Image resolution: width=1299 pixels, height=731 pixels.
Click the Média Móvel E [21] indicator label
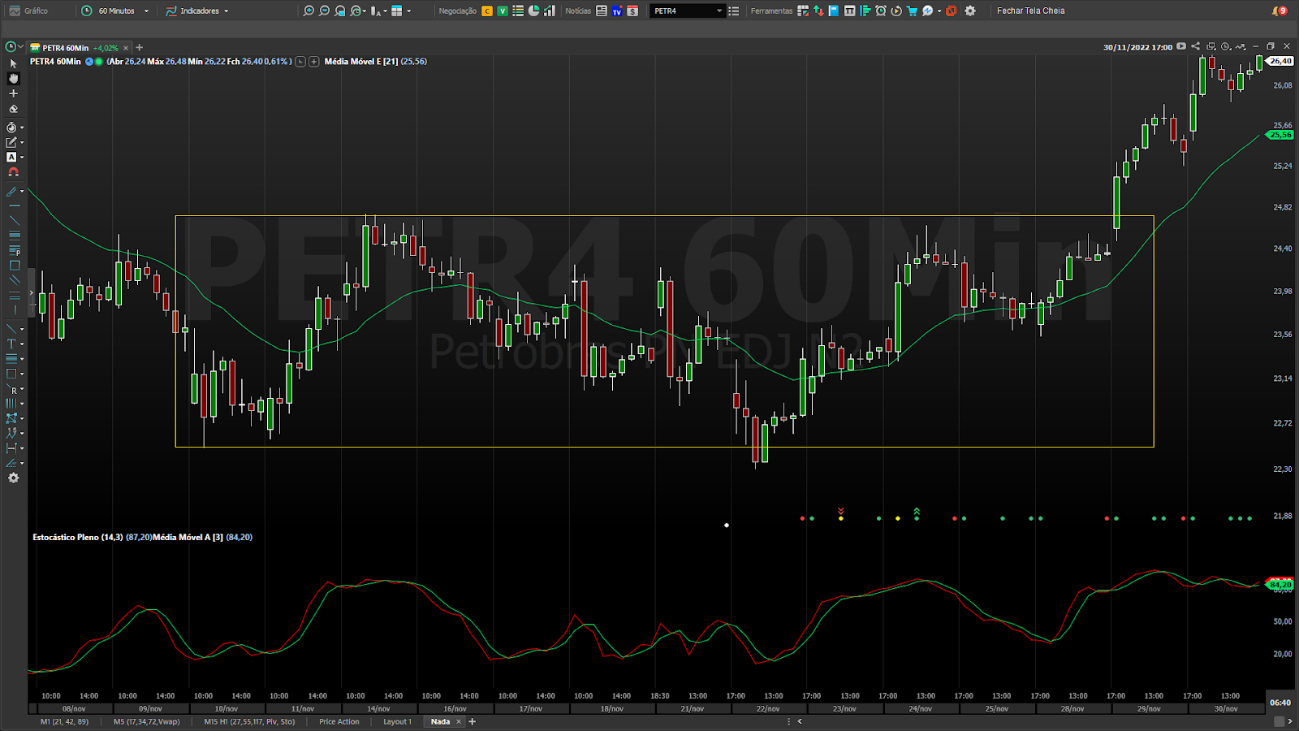point(361,62)
